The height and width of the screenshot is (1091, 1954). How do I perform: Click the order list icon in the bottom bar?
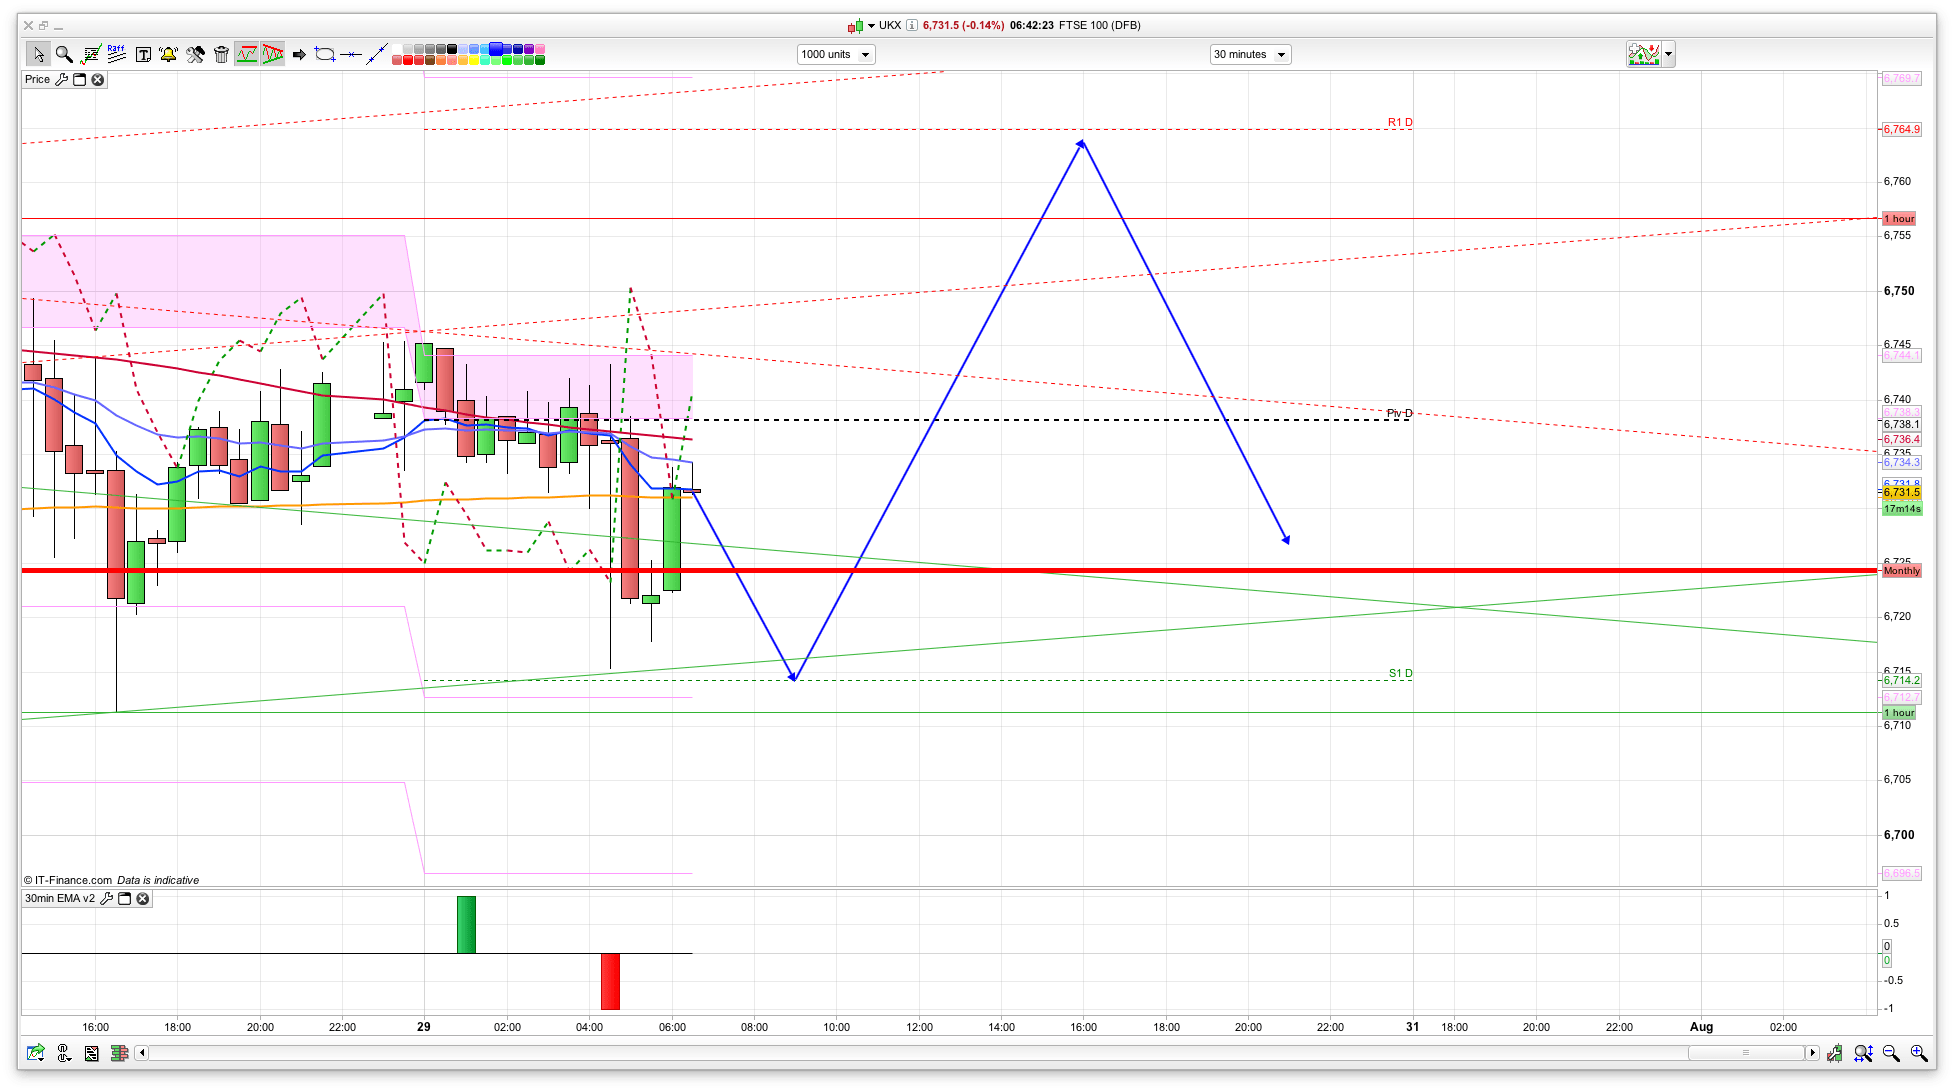tap(92, 1053)
